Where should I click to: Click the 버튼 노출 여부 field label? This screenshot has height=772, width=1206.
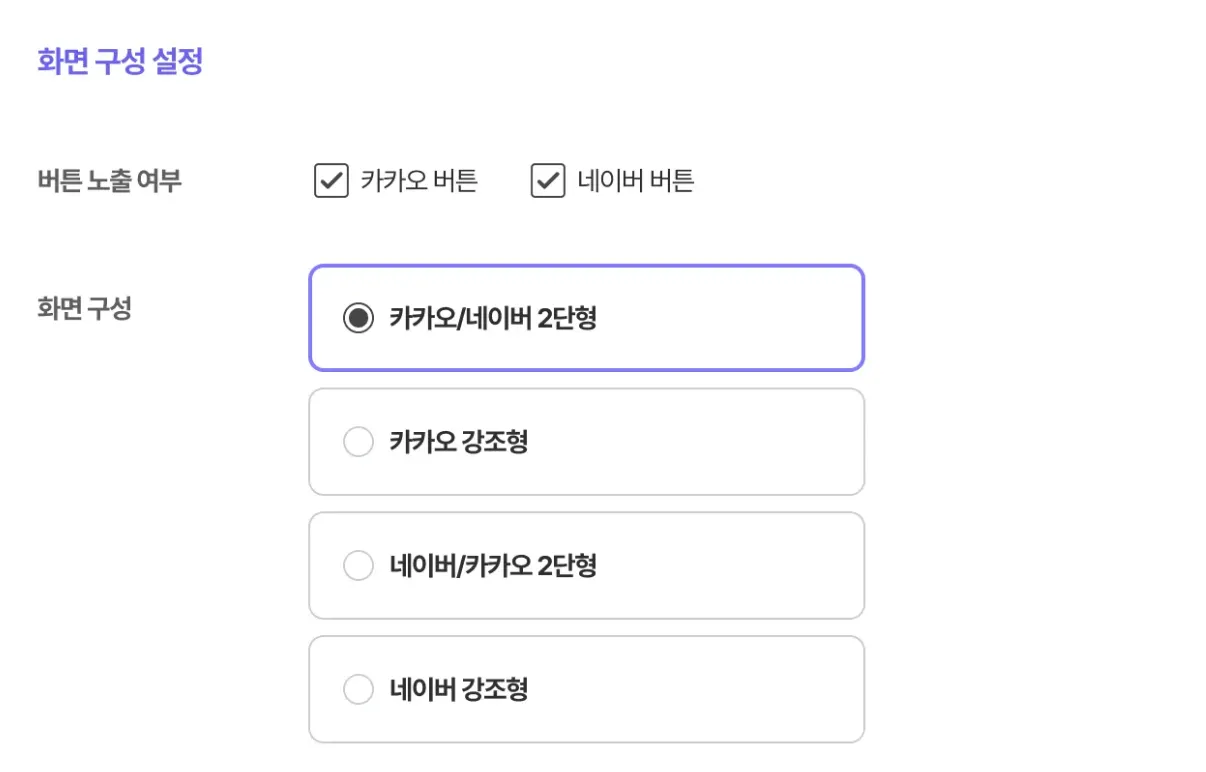109,181
